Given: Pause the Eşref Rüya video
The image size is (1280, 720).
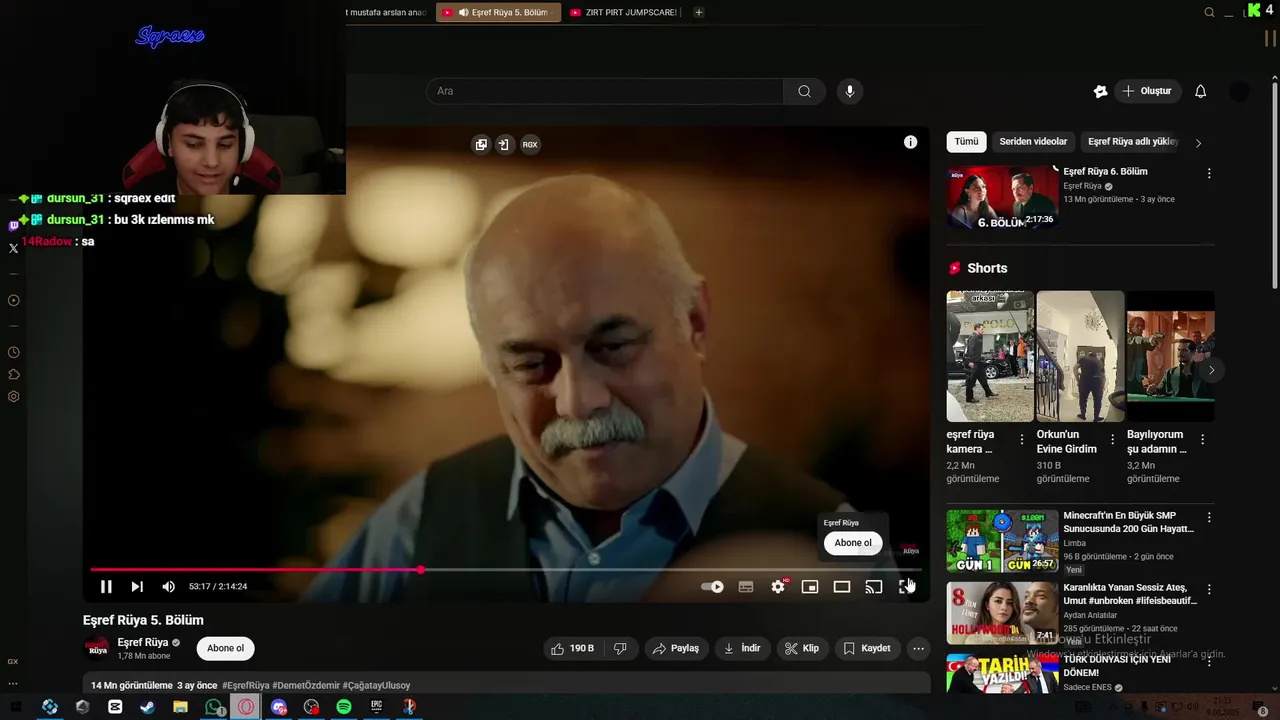Looking at the screenshot, I should [106, 587].
